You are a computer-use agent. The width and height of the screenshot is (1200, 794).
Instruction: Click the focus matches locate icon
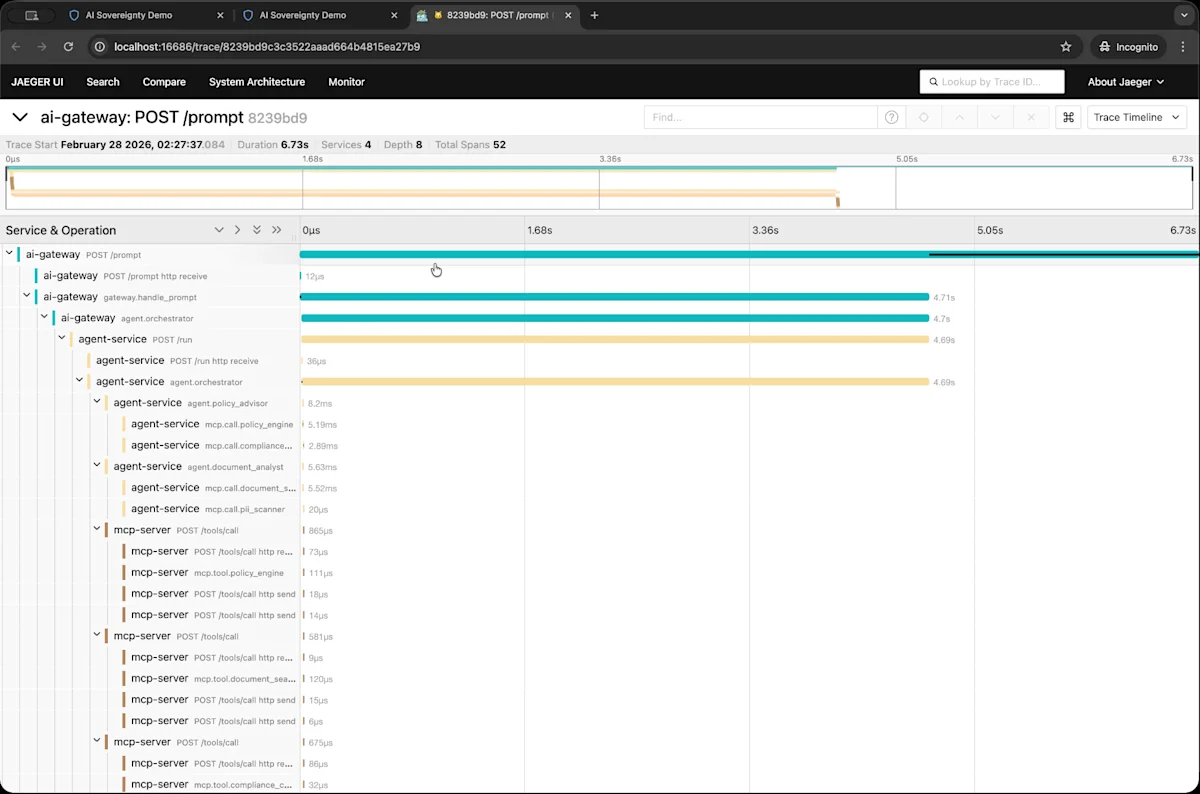[923, 117]
